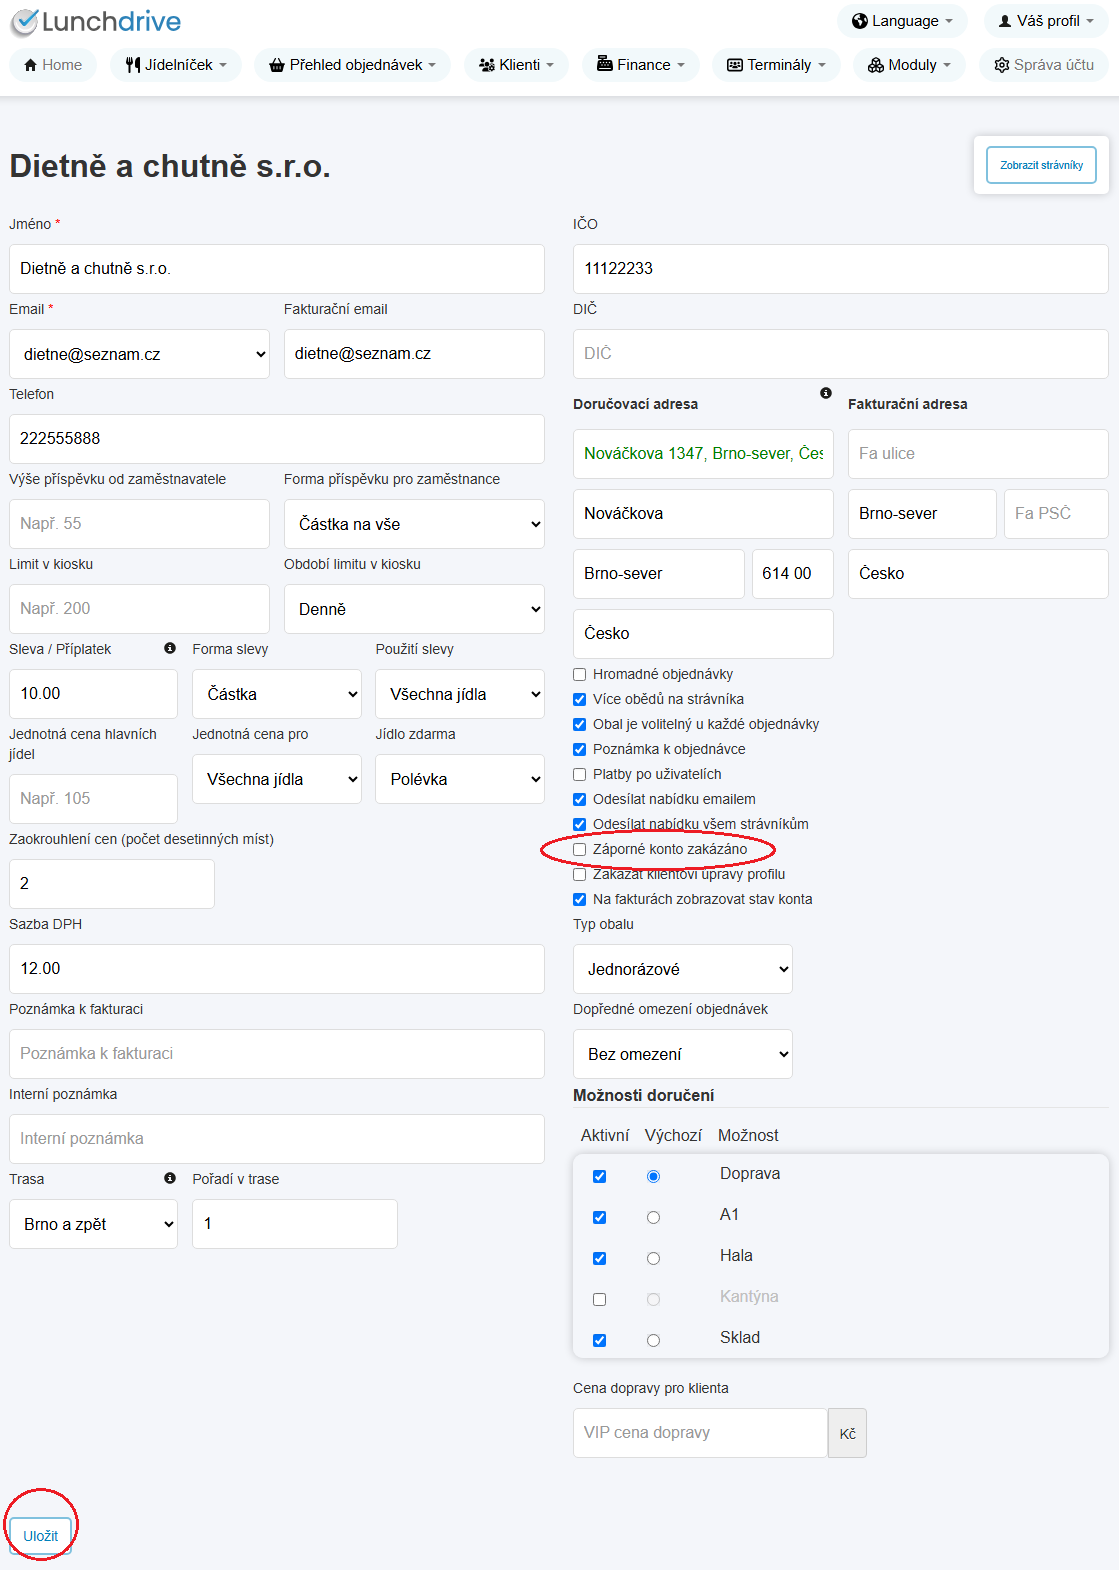
Task: Select Doprava default radio button
Action: (x=653, y=1176)
